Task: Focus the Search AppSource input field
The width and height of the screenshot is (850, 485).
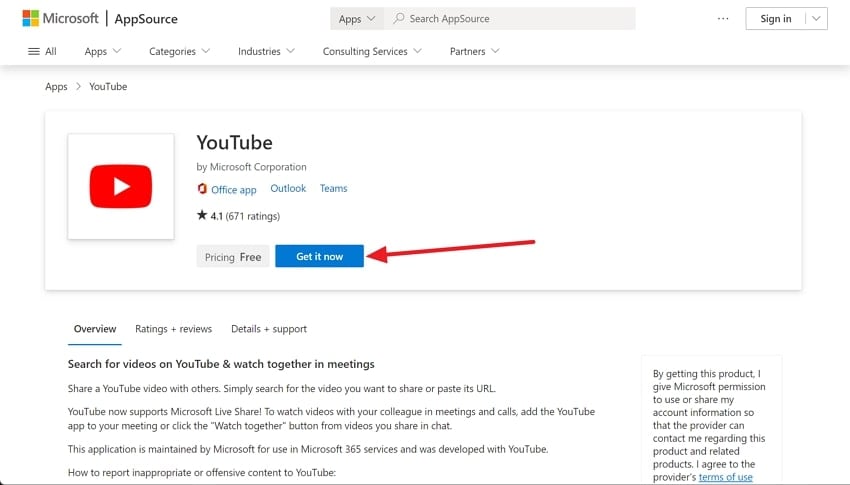Action: click(510, 18)
